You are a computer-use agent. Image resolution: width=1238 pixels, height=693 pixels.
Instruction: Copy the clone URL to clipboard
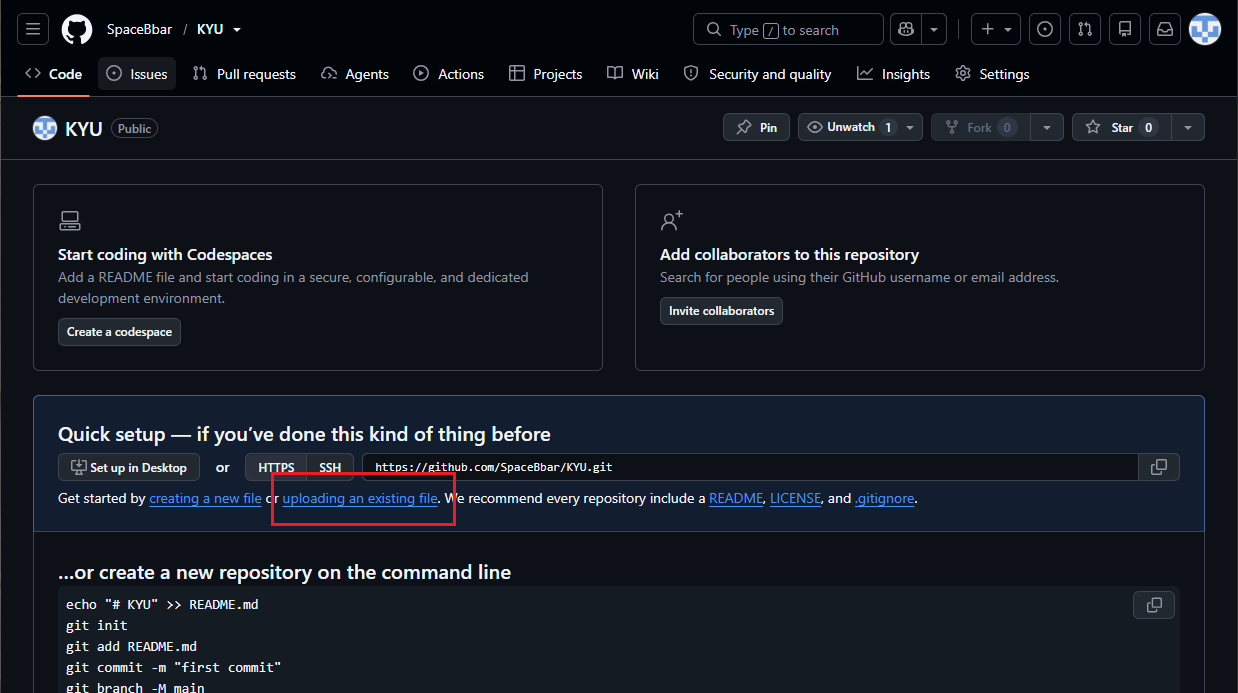(1159, 467)
